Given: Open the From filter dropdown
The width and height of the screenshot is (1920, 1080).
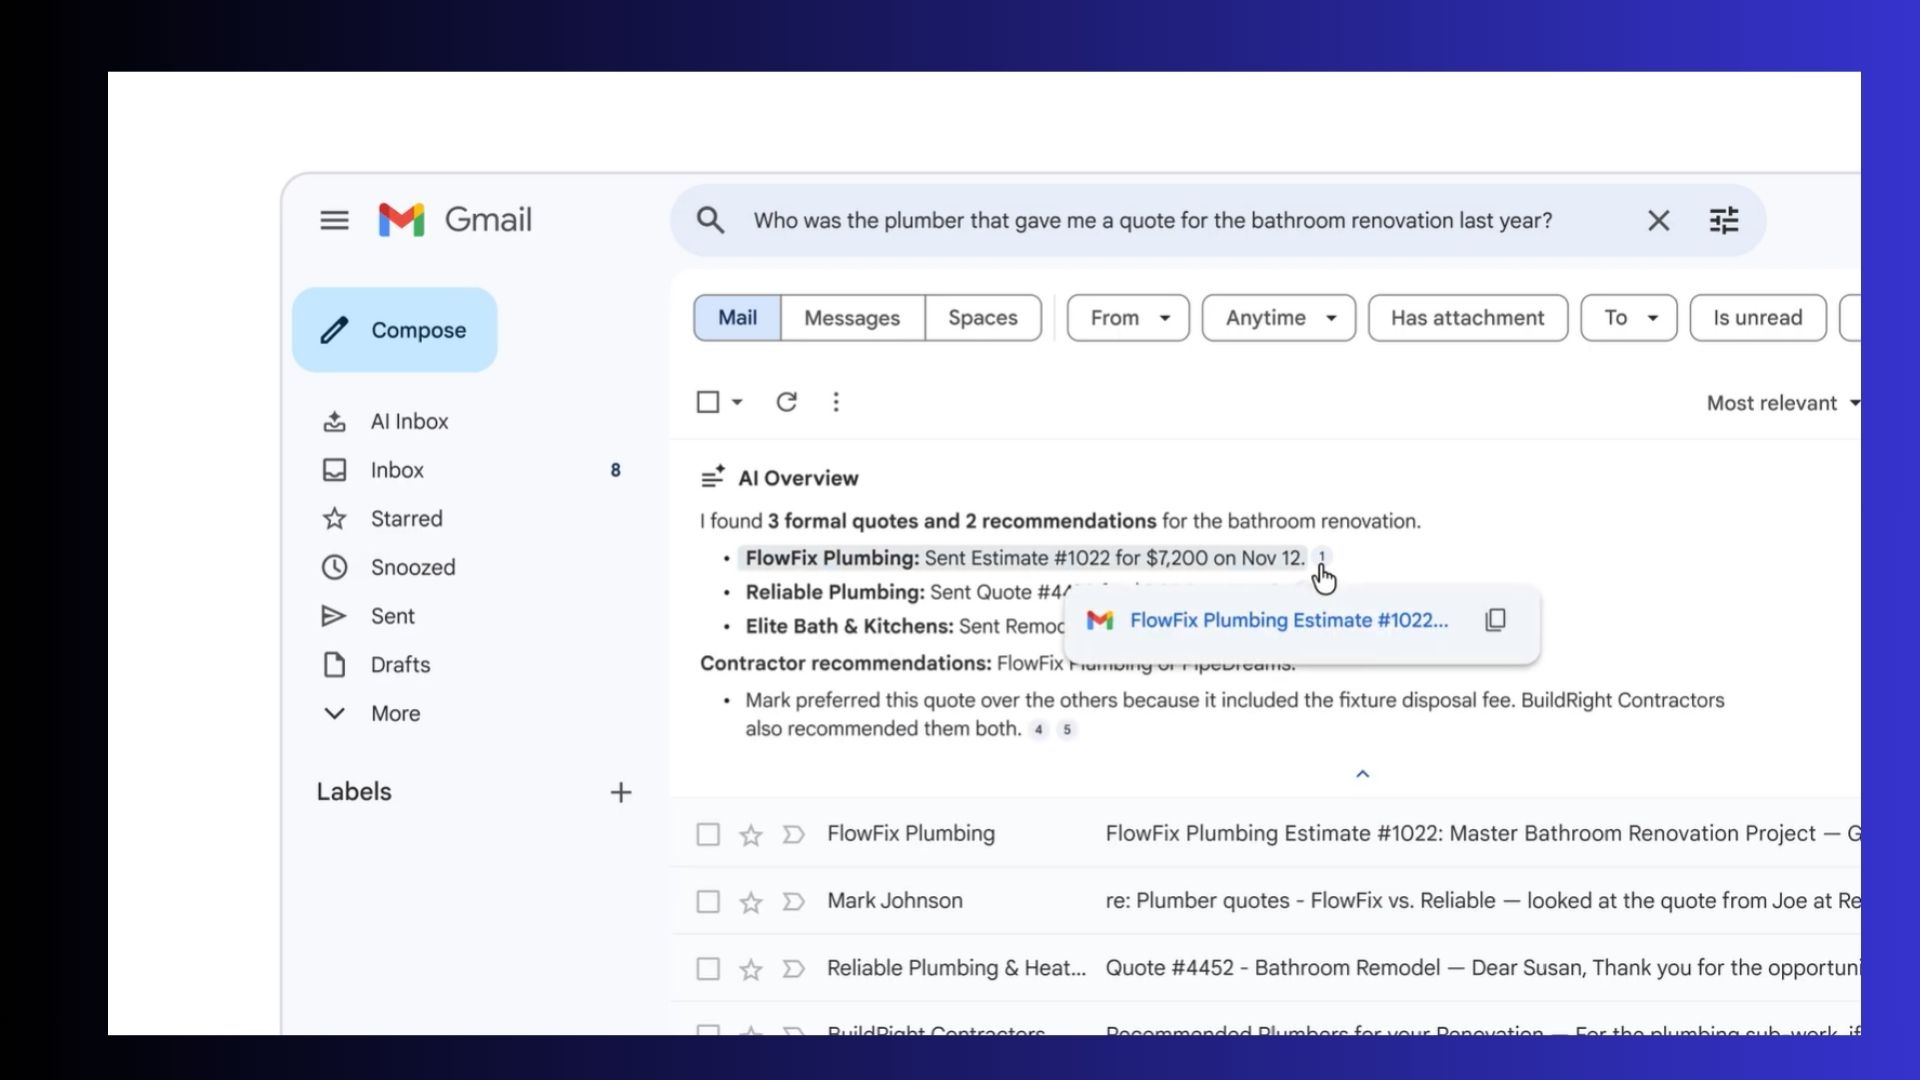Looking at the screenshot, I should click(1128, 318).
